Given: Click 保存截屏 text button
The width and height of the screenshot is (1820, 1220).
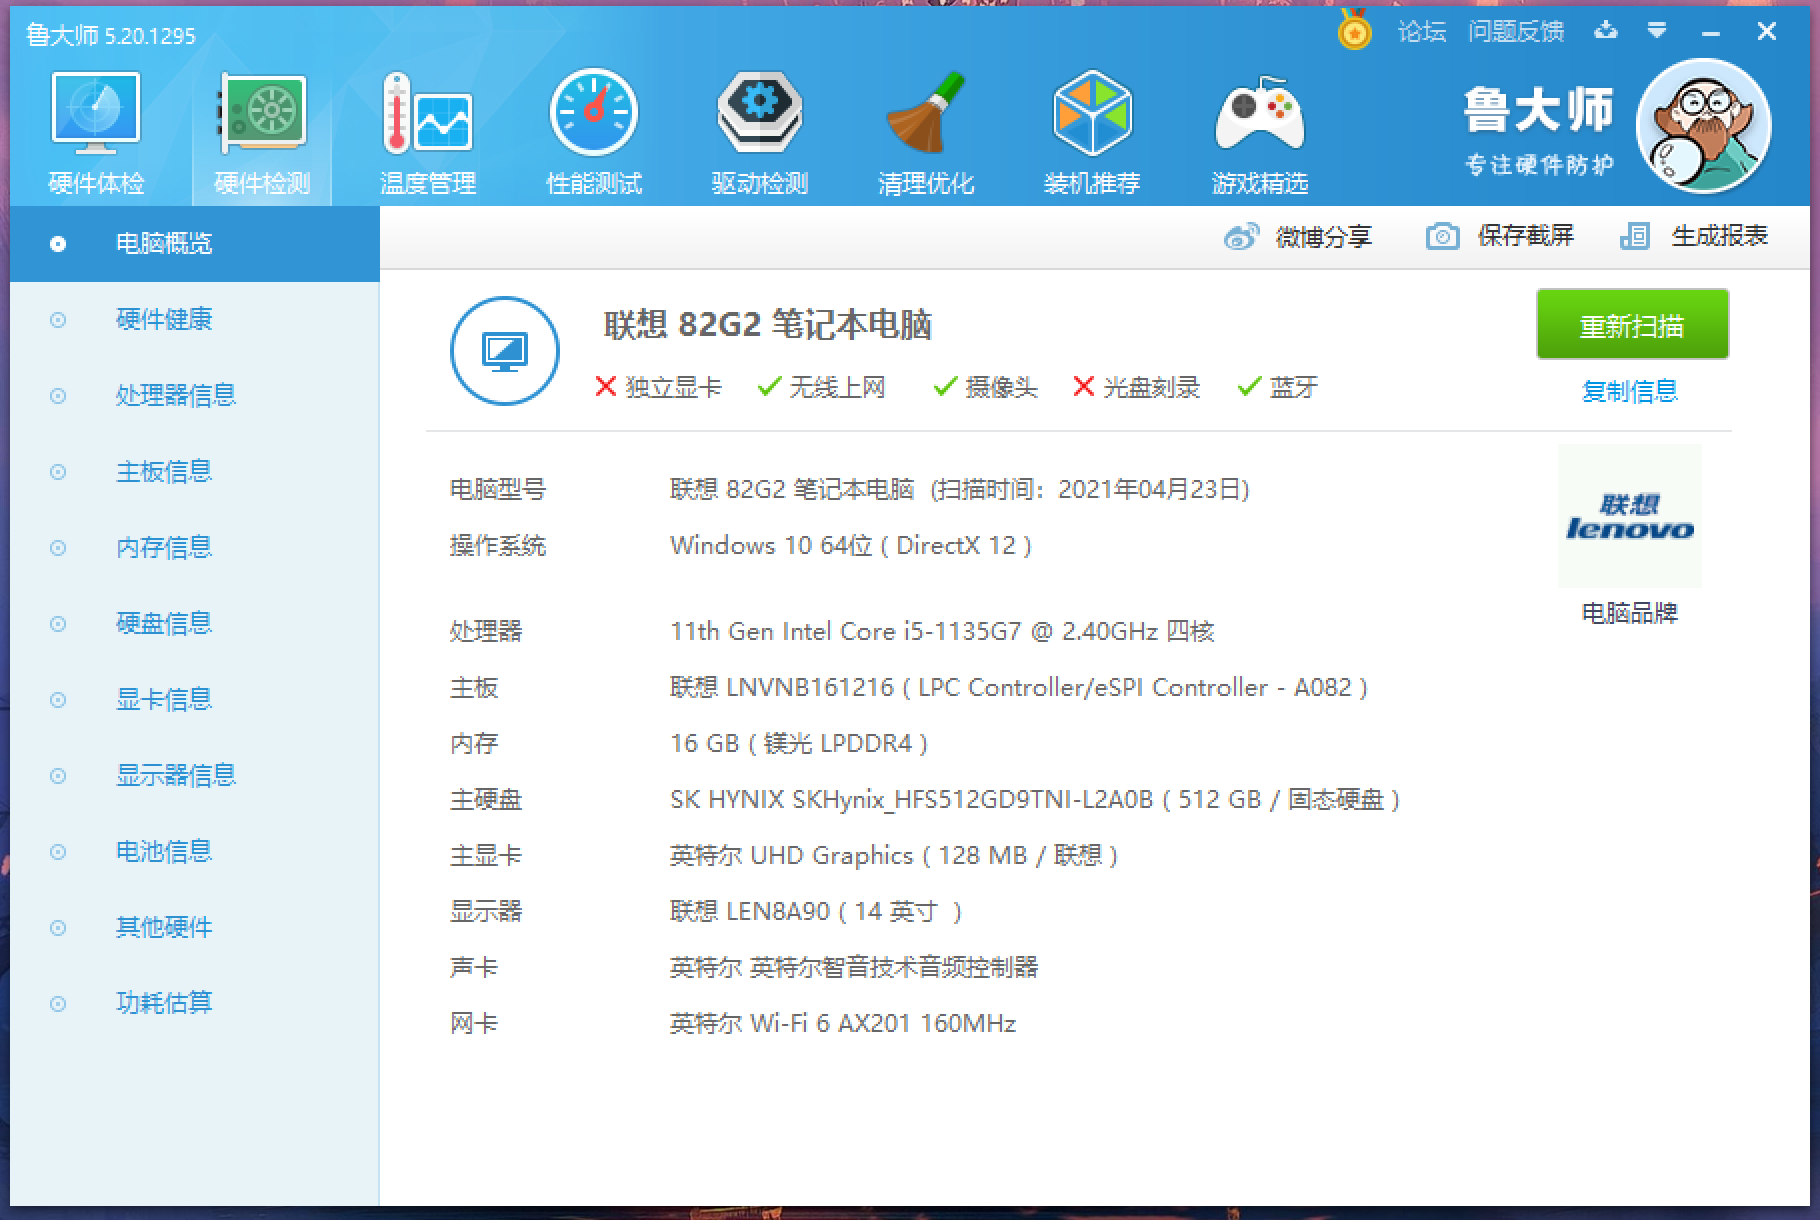Looking at the screenshot, I should (x=1526, y=236).
